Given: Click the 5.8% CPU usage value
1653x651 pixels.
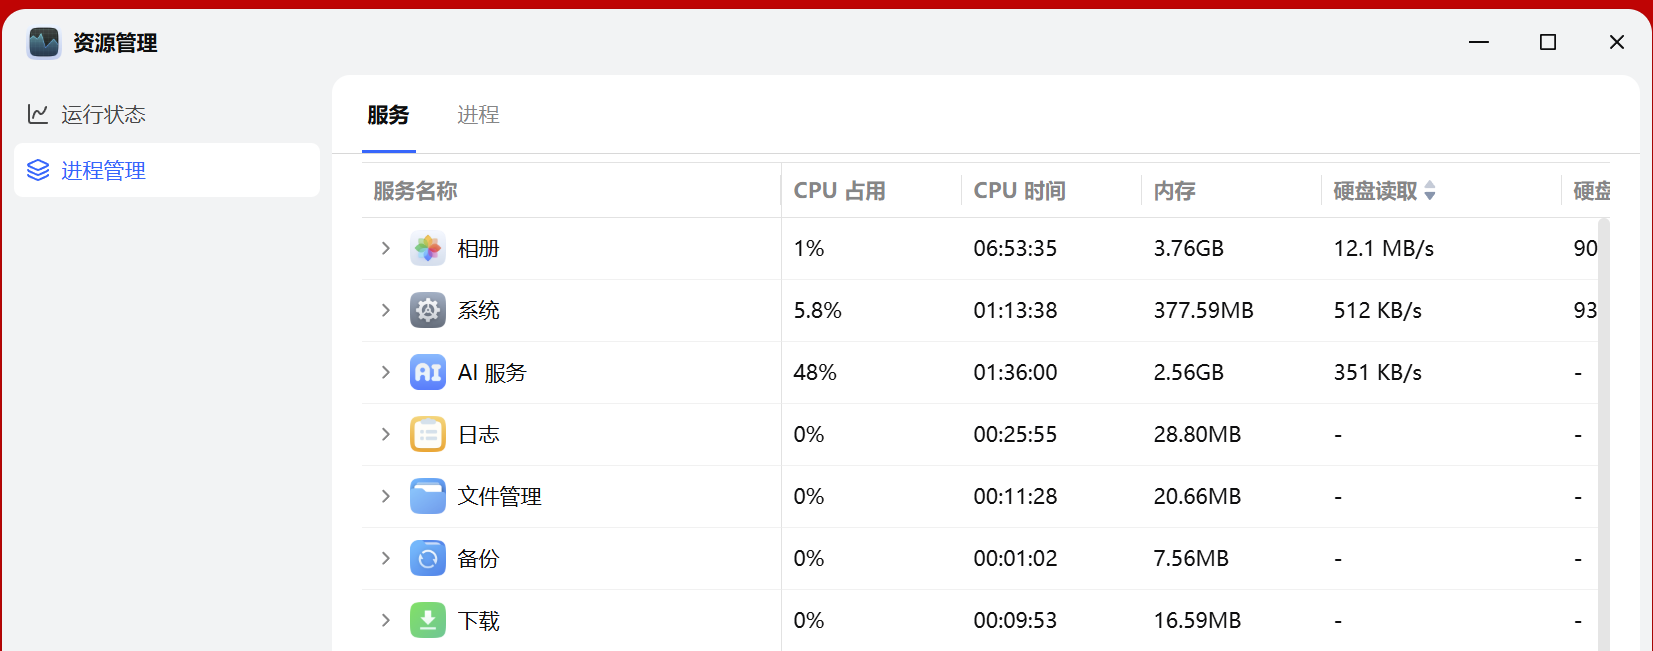Looking at the screenshot, I should pos(818,310).
